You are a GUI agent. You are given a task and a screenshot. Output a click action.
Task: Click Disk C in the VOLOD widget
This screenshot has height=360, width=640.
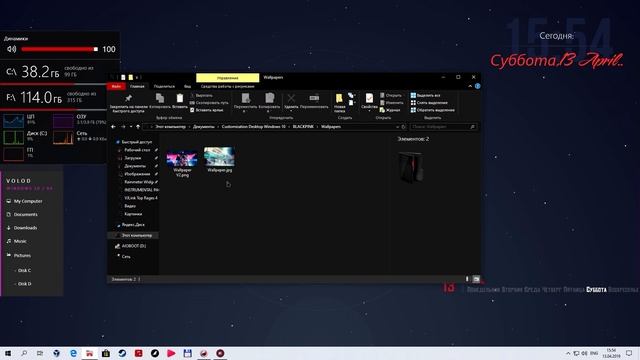pyautogui.click(x=24, y=271)
